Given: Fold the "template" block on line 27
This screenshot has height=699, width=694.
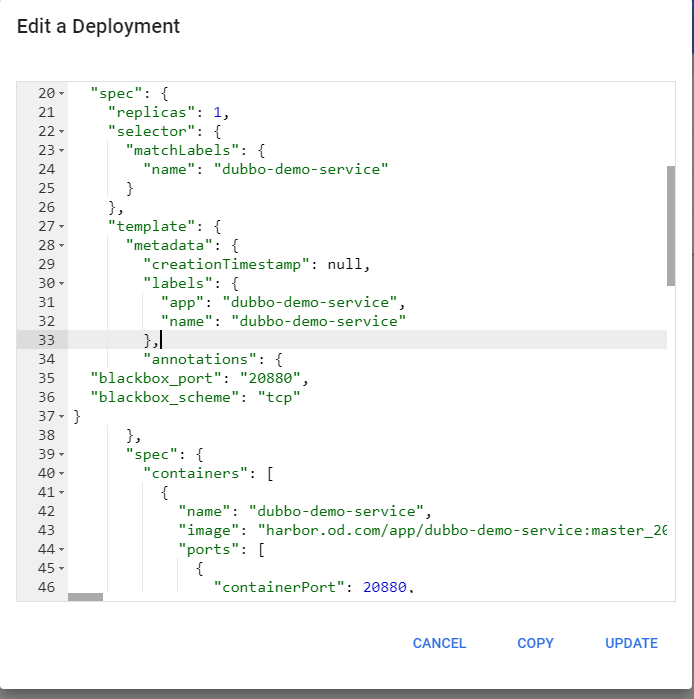Looking at the screenshot, I should (x=62, y=226).
